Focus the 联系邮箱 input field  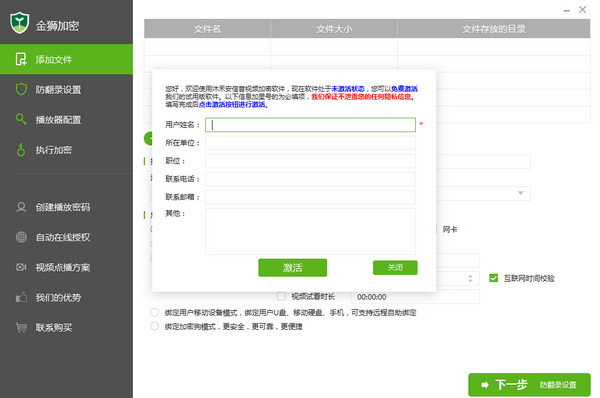[310, 197]
